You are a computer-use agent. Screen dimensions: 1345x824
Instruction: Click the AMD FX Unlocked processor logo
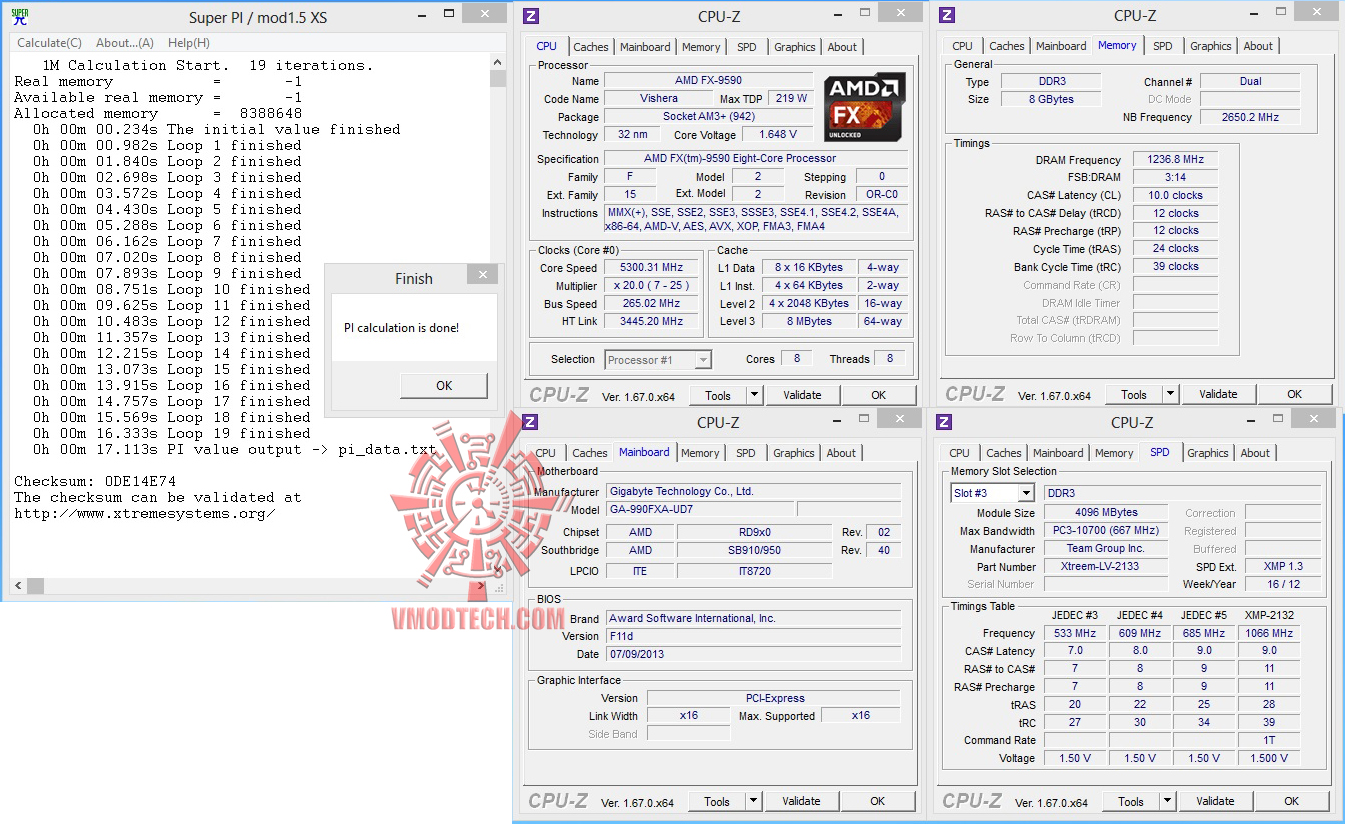865,106
